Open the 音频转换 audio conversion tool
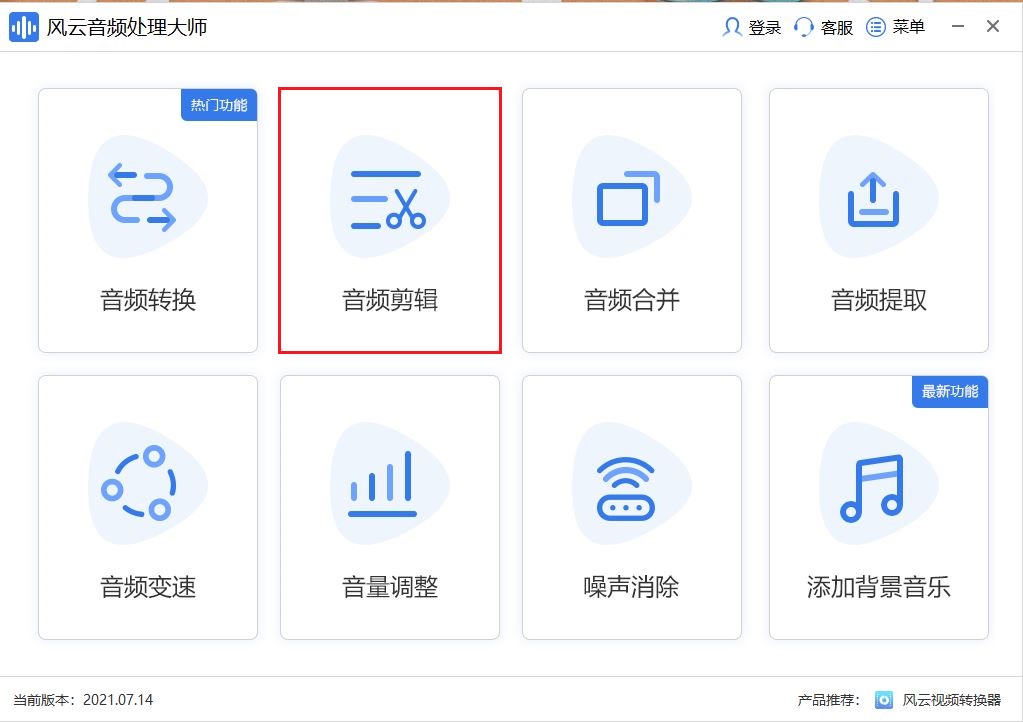The height and width of the screenshot is (722, 1023). 147,222
